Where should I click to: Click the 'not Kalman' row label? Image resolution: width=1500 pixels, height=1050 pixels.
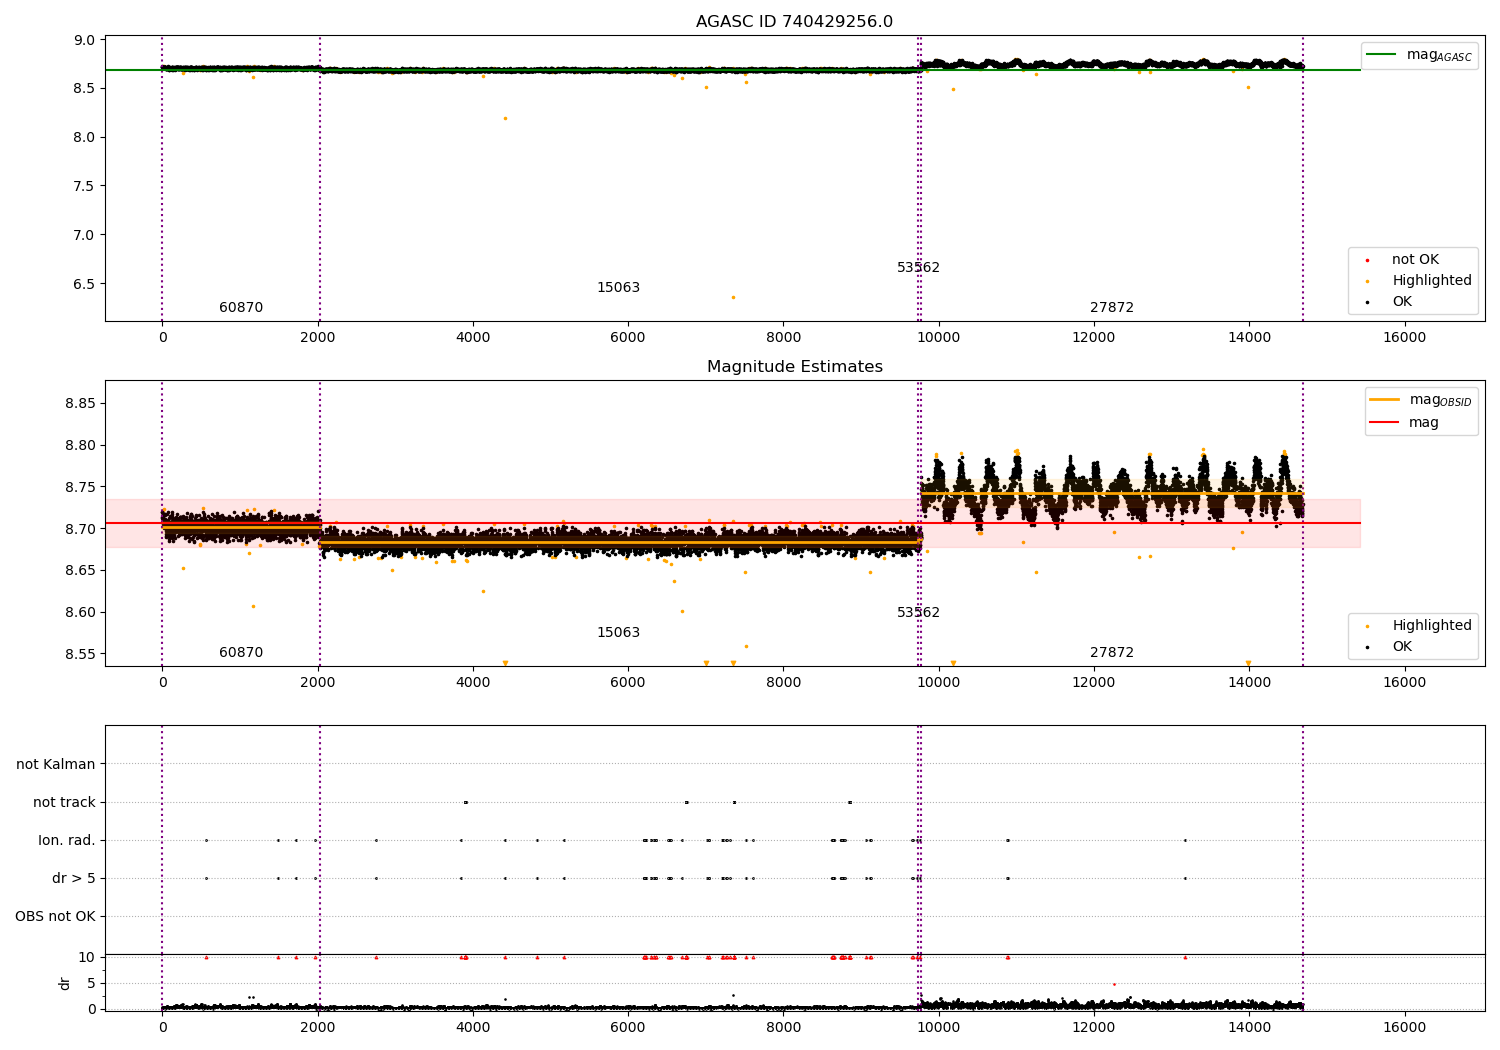point(56,765)
